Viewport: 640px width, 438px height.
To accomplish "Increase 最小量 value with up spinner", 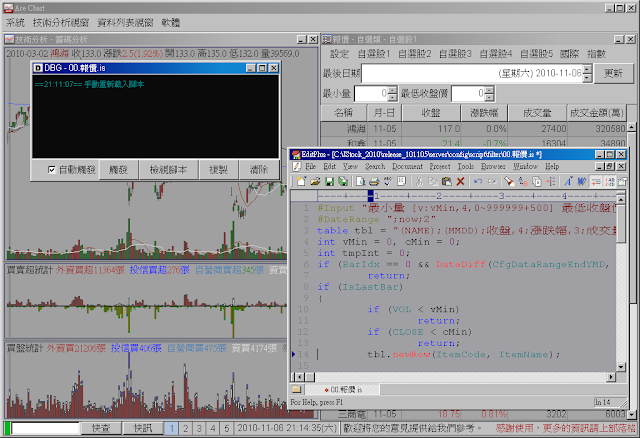I will coord(392,90).
